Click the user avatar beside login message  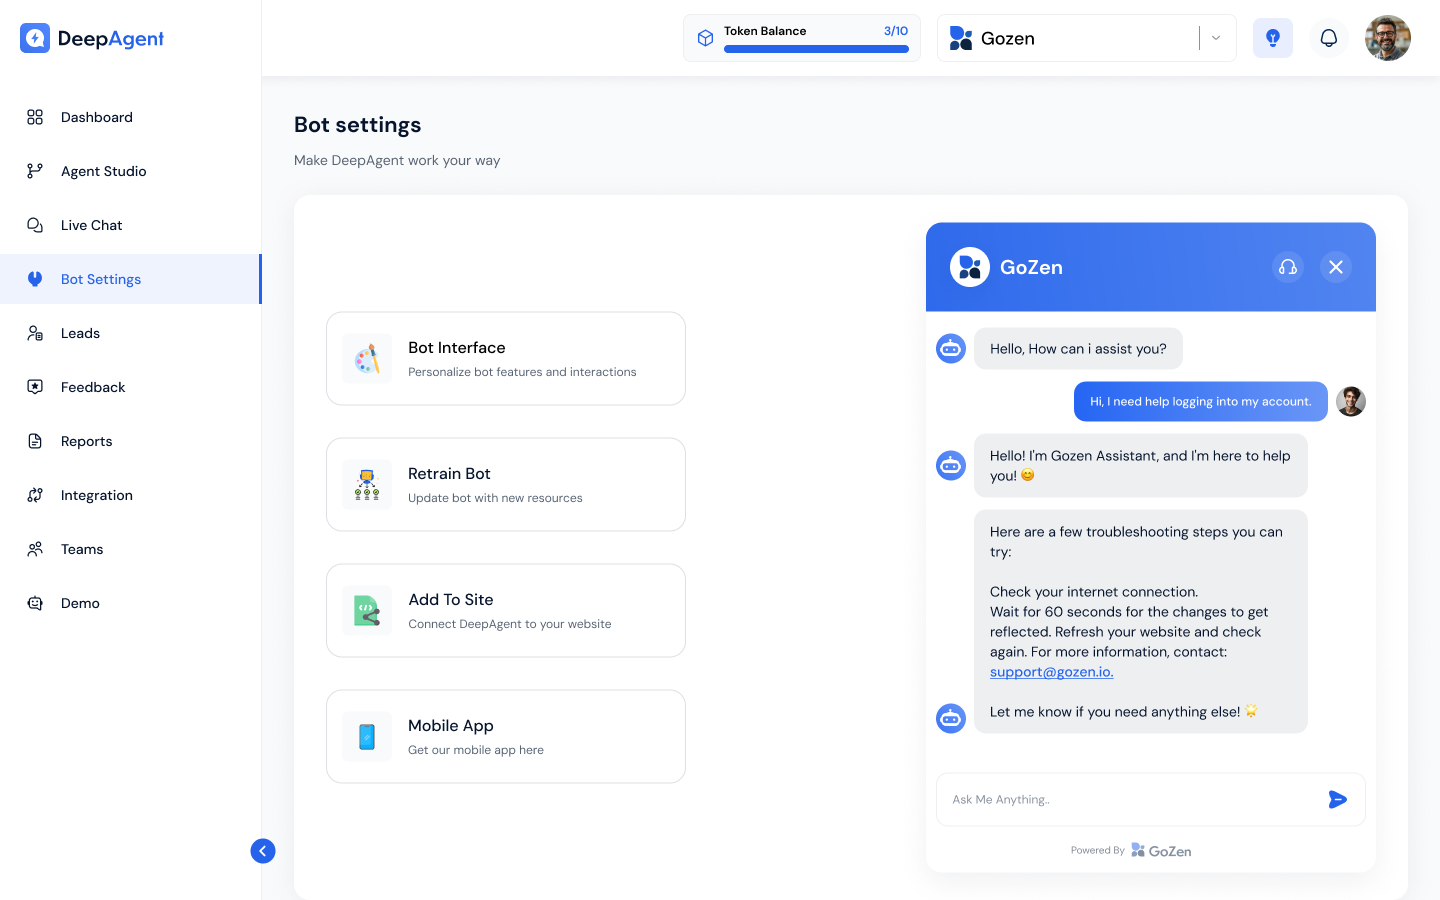pyautogui.click(x=1351, y=401)
